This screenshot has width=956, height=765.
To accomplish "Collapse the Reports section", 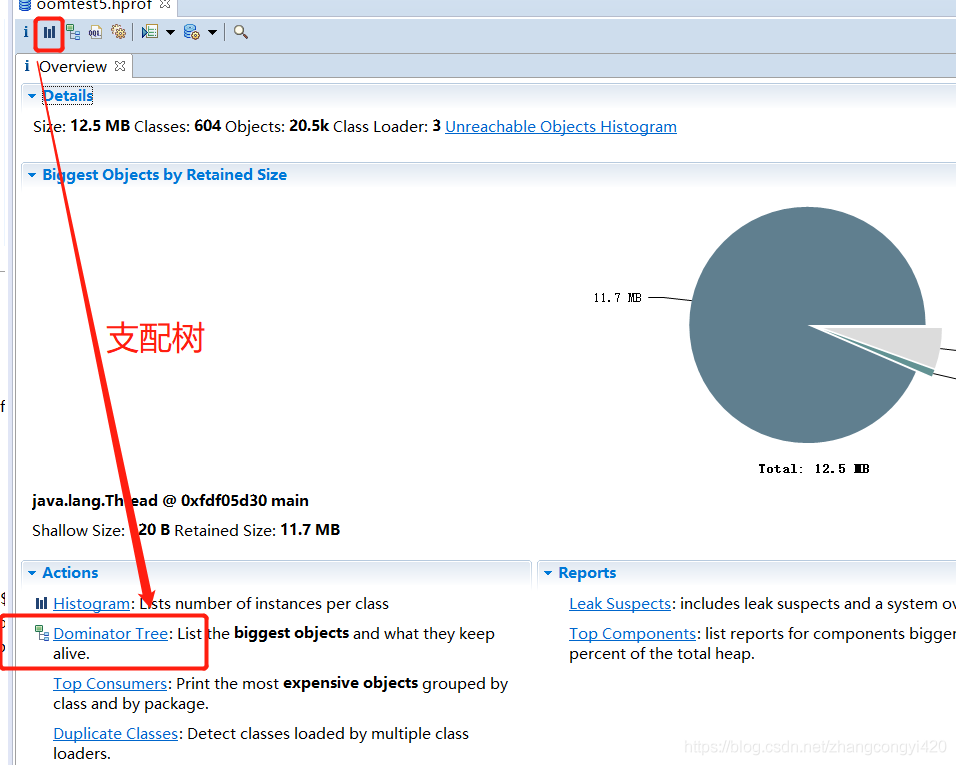I will pos(548,573).
